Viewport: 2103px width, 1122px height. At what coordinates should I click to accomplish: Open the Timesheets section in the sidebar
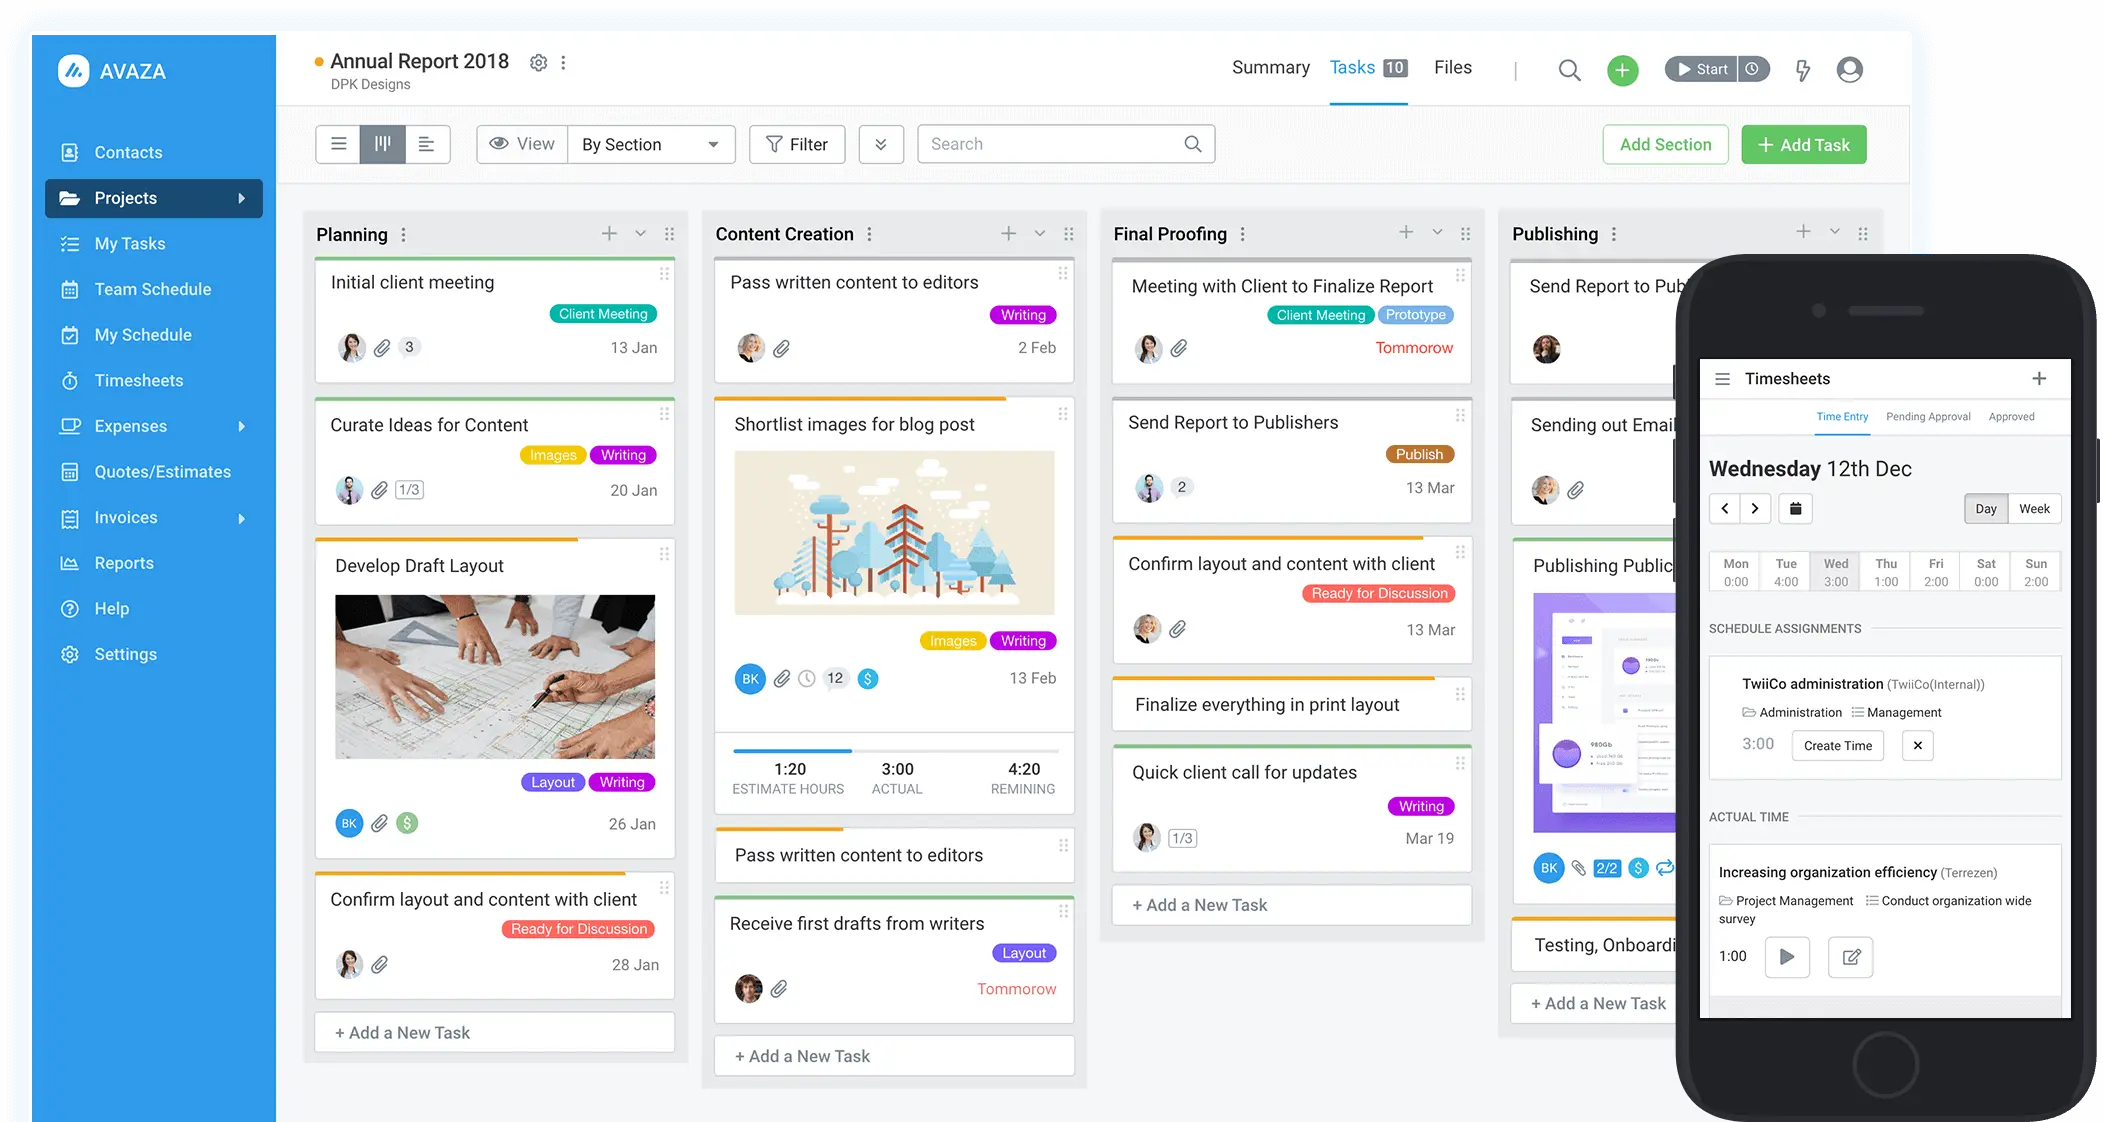[x=138, y=380]
